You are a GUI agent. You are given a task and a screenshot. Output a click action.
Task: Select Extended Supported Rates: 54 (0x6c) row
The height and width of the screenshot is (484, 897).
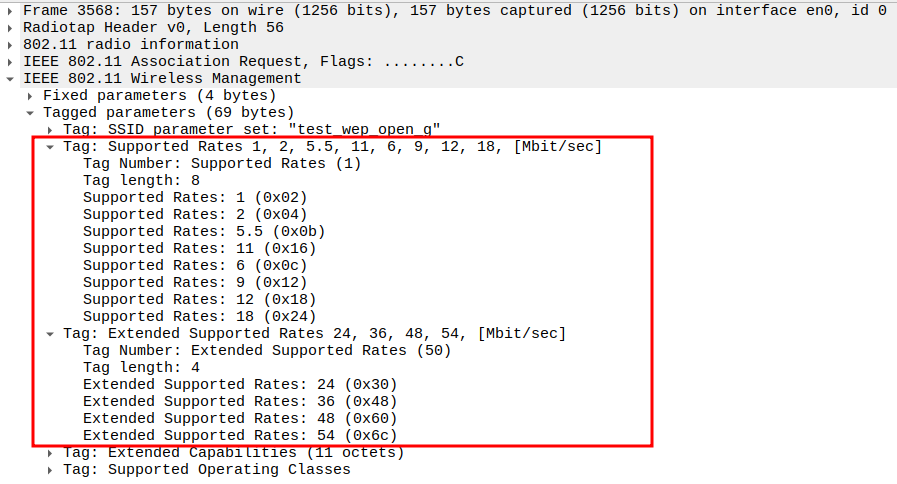click(240, 436)
